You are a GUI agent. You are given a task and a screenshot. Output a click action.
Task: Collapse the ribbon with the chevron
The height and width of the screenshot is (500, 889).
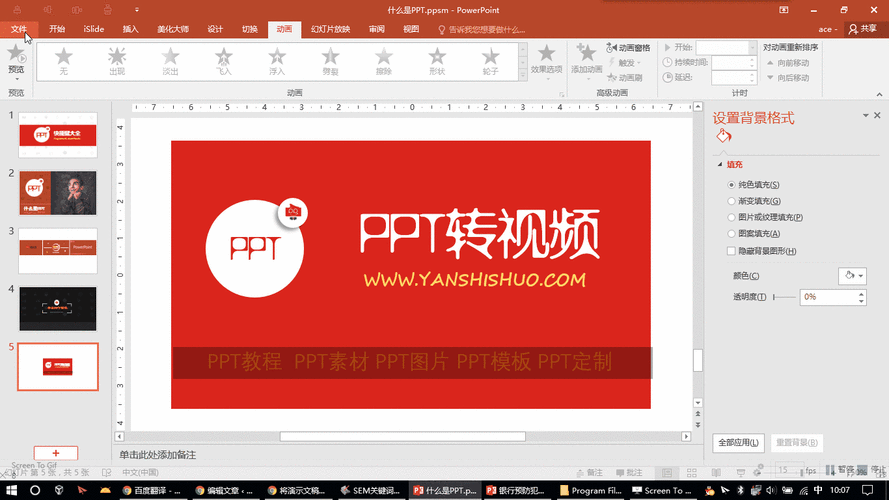(879, 94)
